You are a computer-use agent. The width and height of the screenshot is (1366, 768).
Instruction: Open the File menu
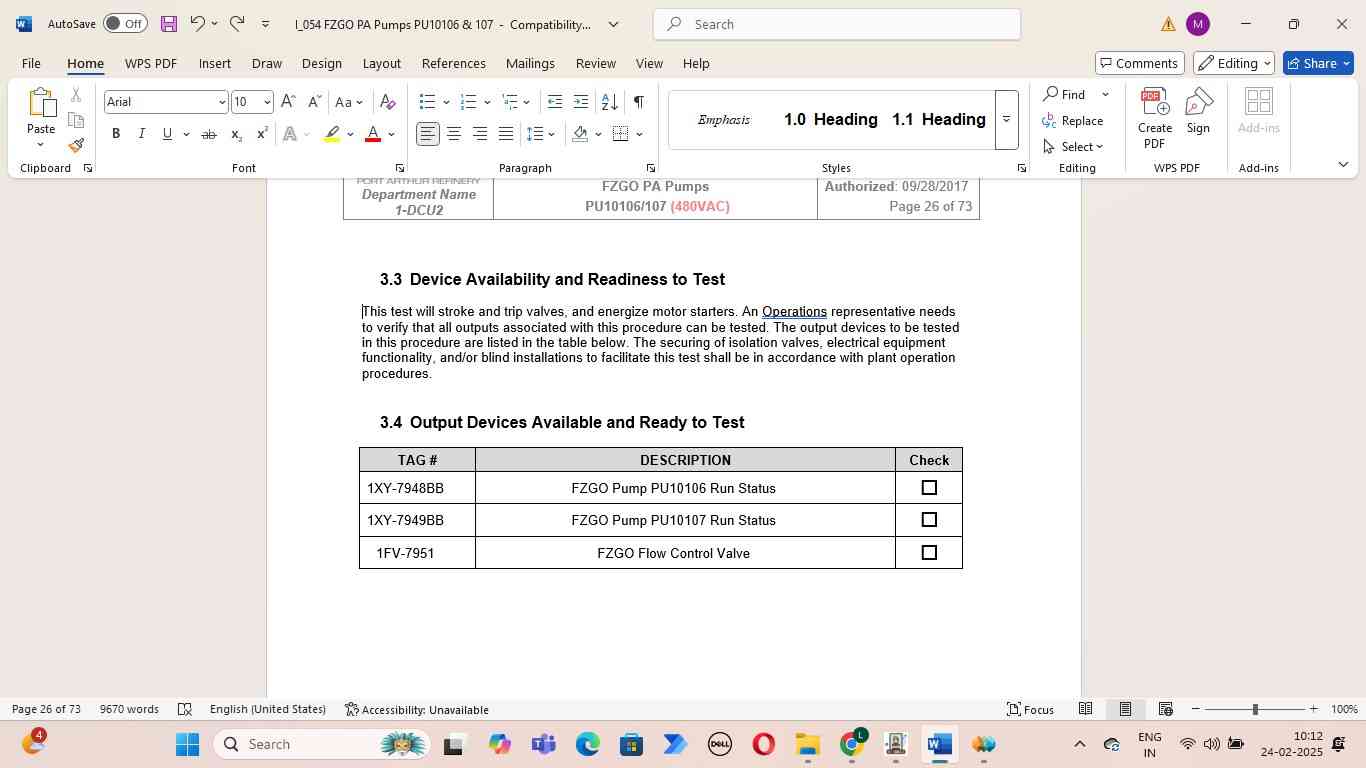click(x=31, y=63)
